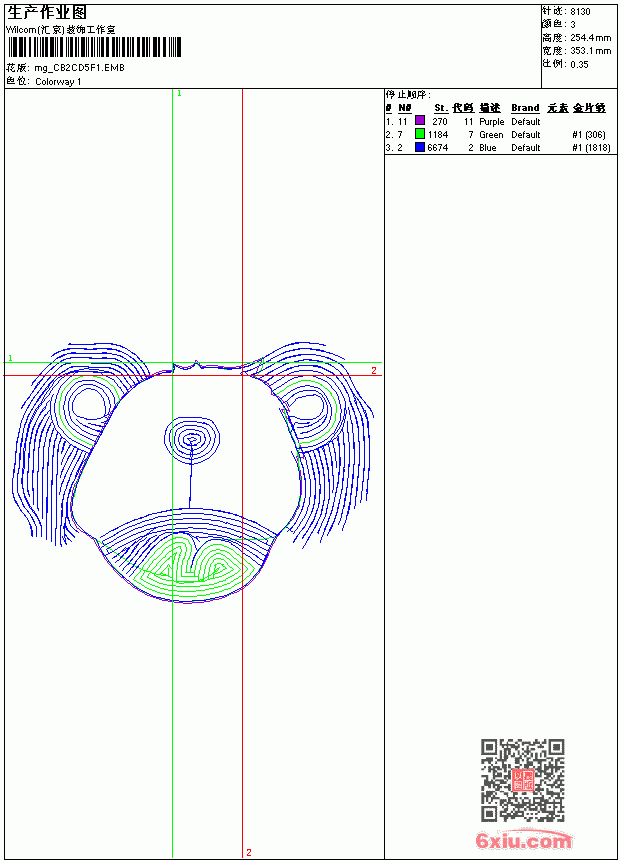Screen dimensions: 620x860
Task: Click the St. column header
Action: (x=441, y=108)
